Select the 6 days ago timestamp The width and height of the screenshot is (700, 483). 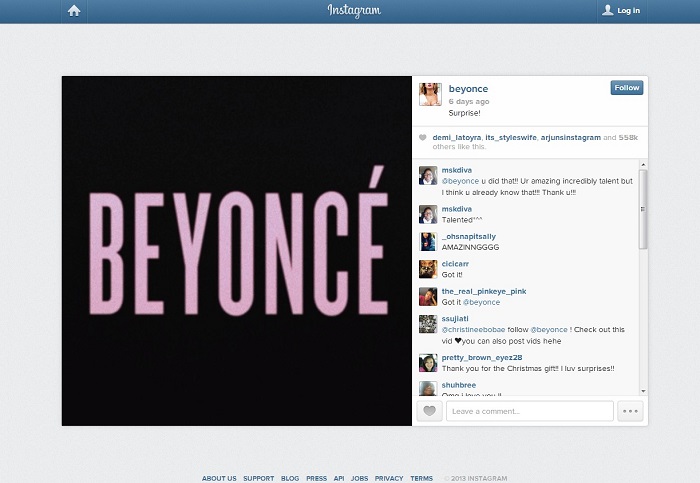(469, 101)
